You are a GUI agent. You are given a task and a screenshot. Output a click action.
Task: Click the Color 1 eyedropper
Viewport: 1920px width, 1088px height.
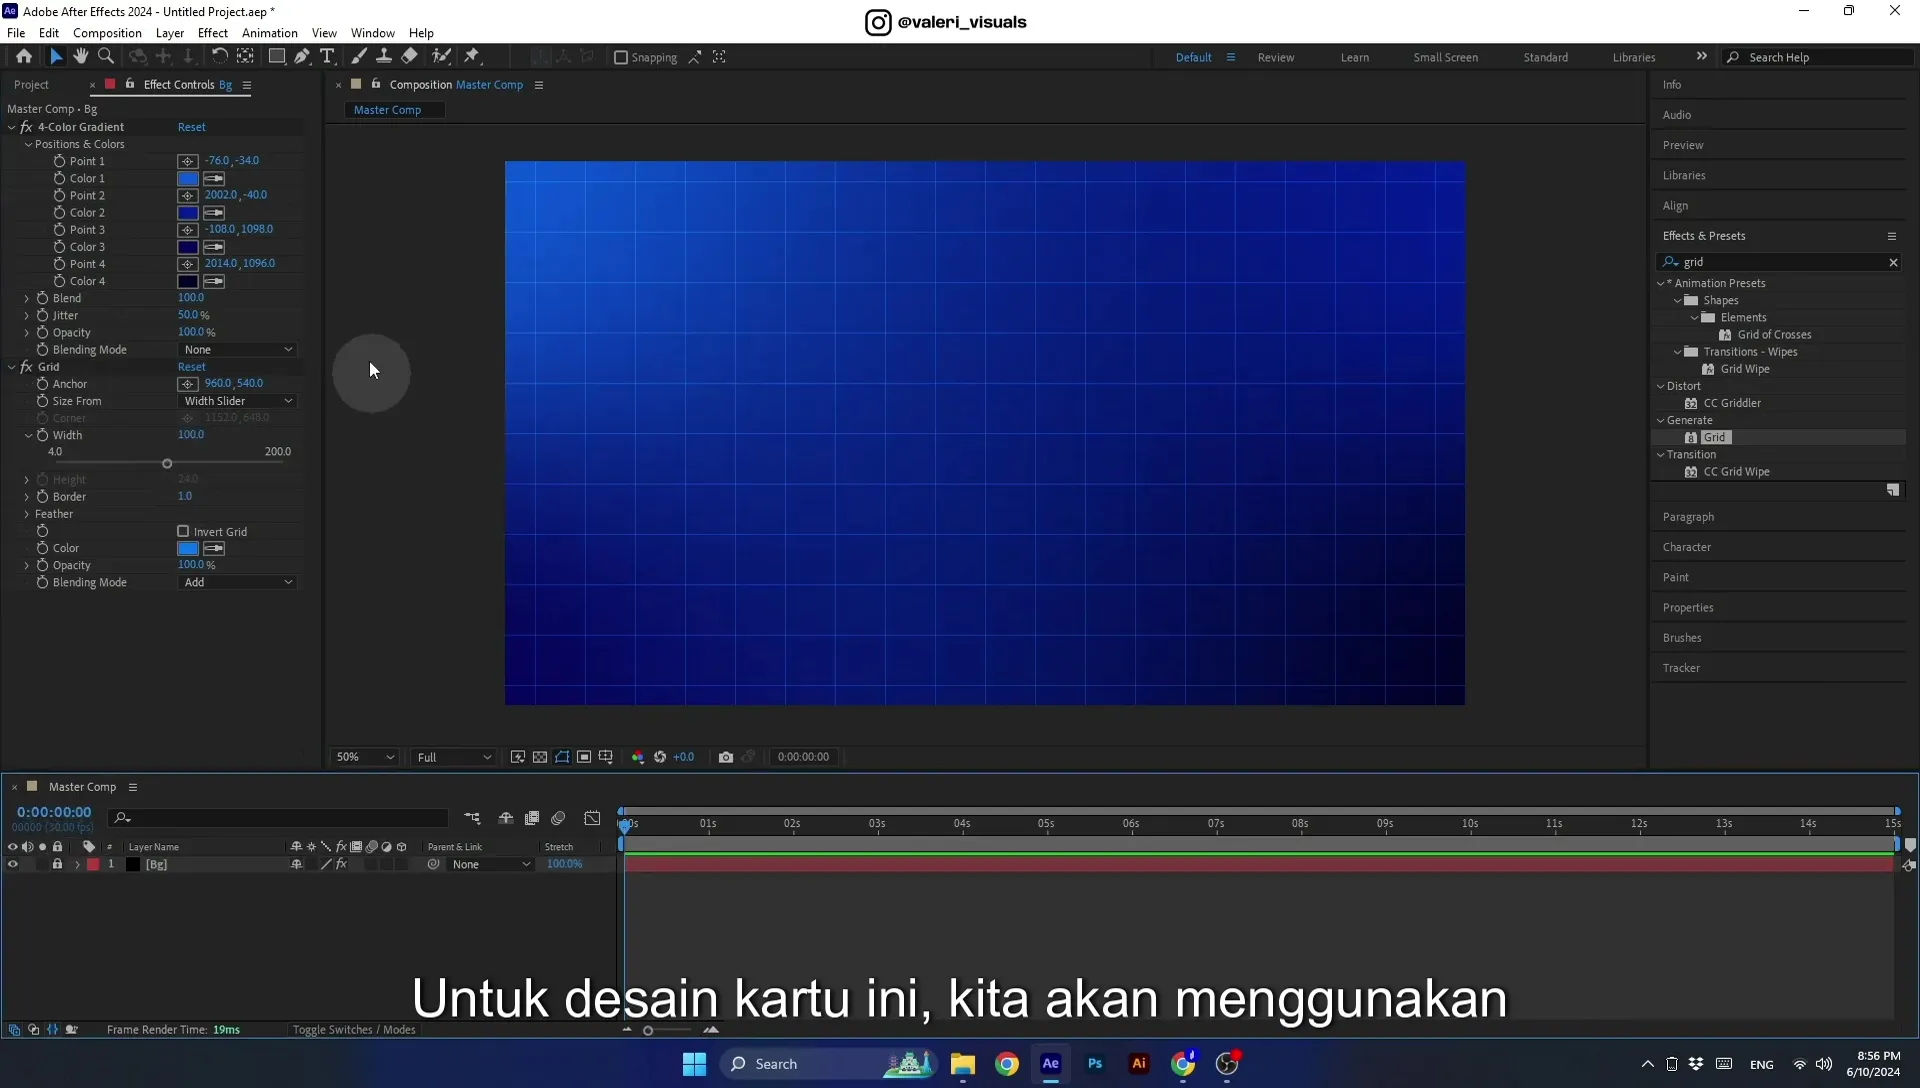pyautogui.click(x=214, y=178)
